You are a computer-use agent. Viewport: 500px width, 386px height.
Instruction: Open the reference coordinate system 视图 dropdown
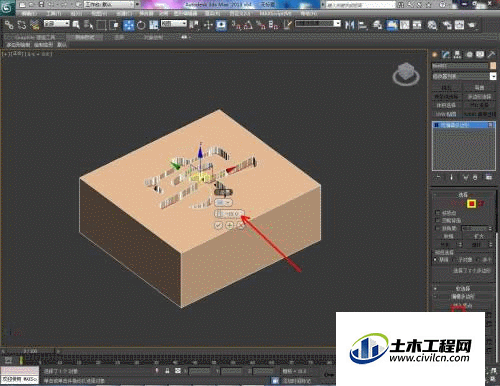174,24
